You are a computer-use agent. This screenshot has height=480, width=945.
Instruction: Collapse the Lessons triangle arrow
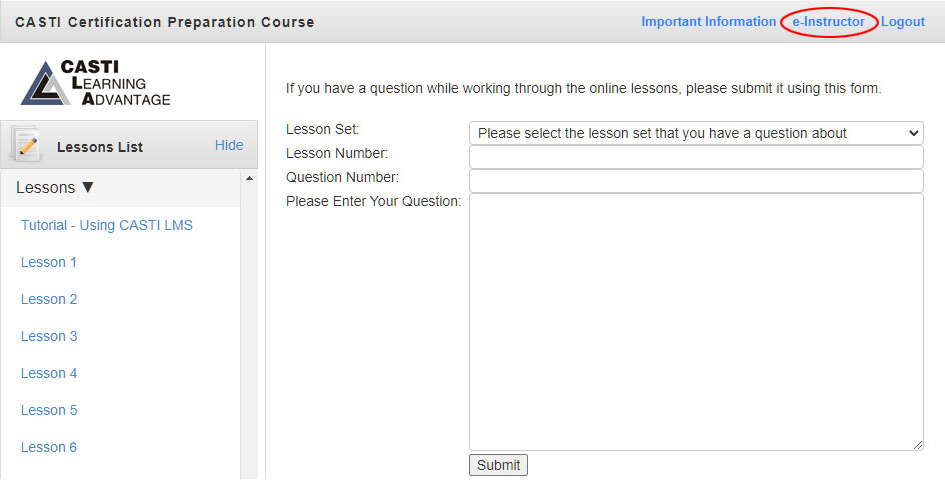tap(88, 188)
